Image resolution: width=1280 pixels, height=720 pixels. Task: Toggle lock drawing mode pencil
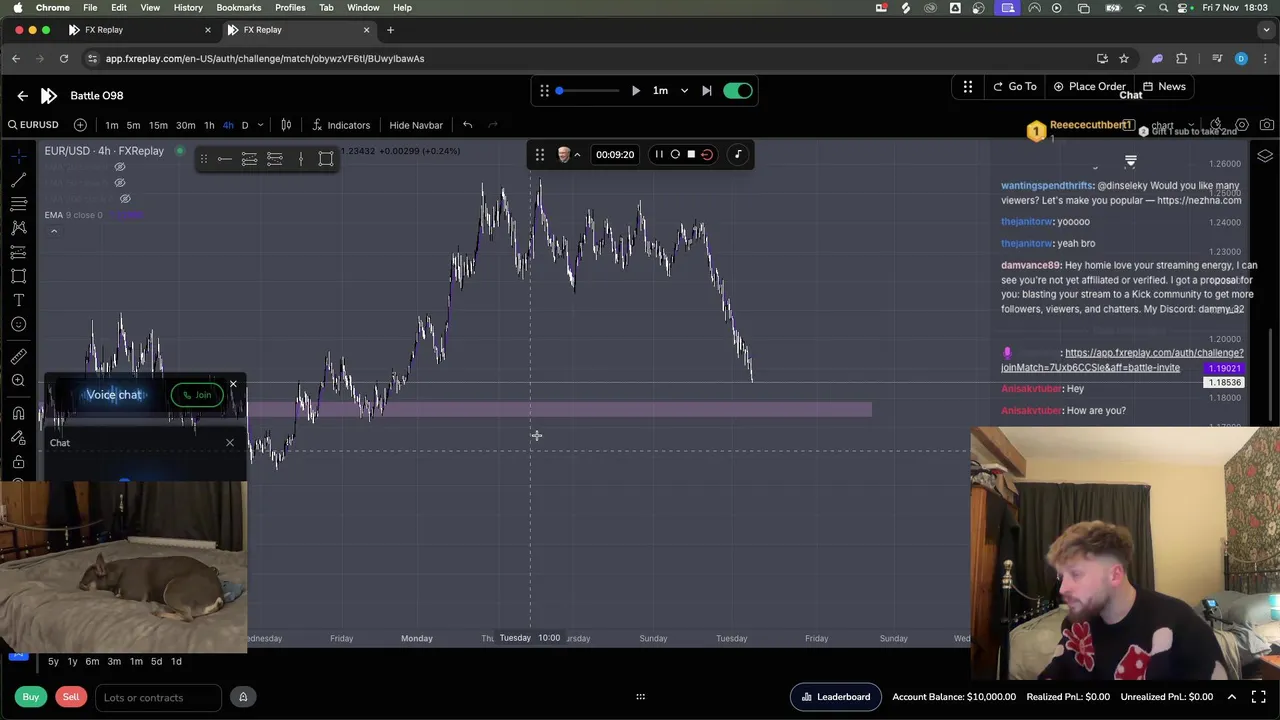pos(18,437)
